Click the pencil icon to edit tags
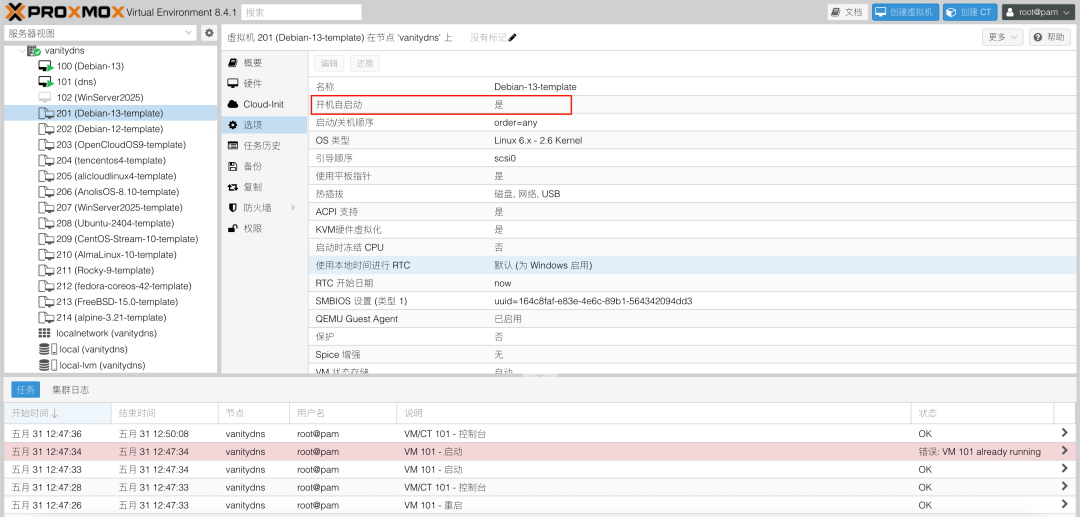The image size is (1080, 517). [512, 38]
